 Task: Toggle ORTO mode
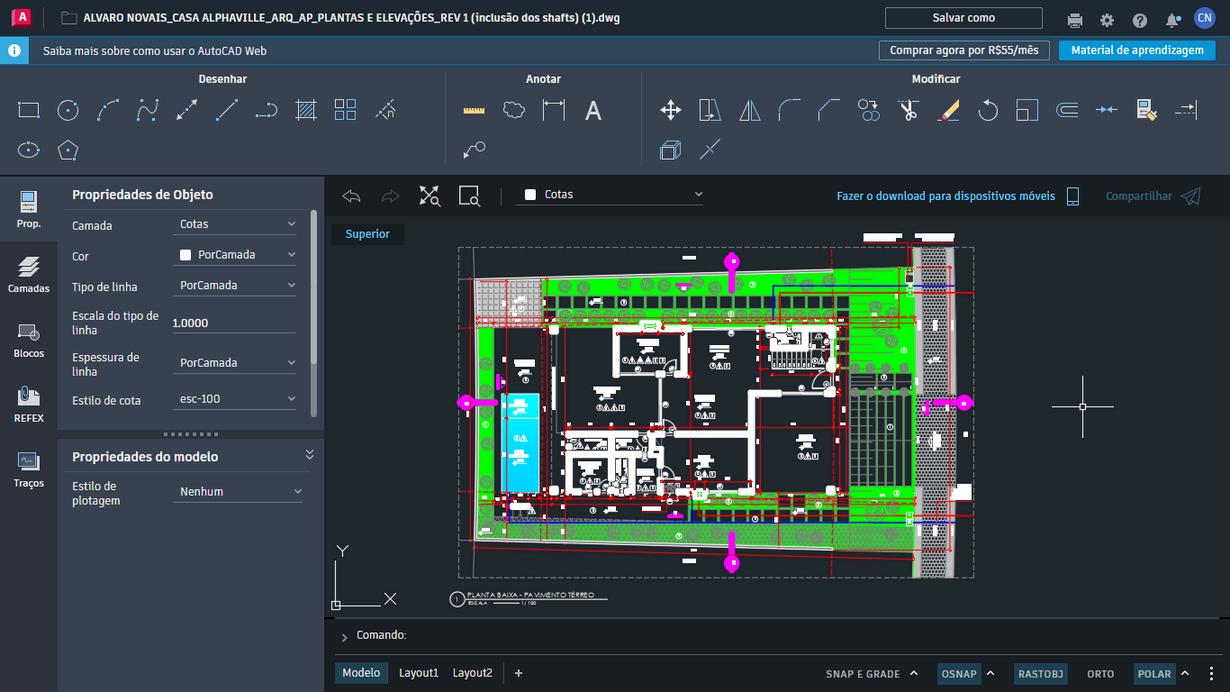1100,674
